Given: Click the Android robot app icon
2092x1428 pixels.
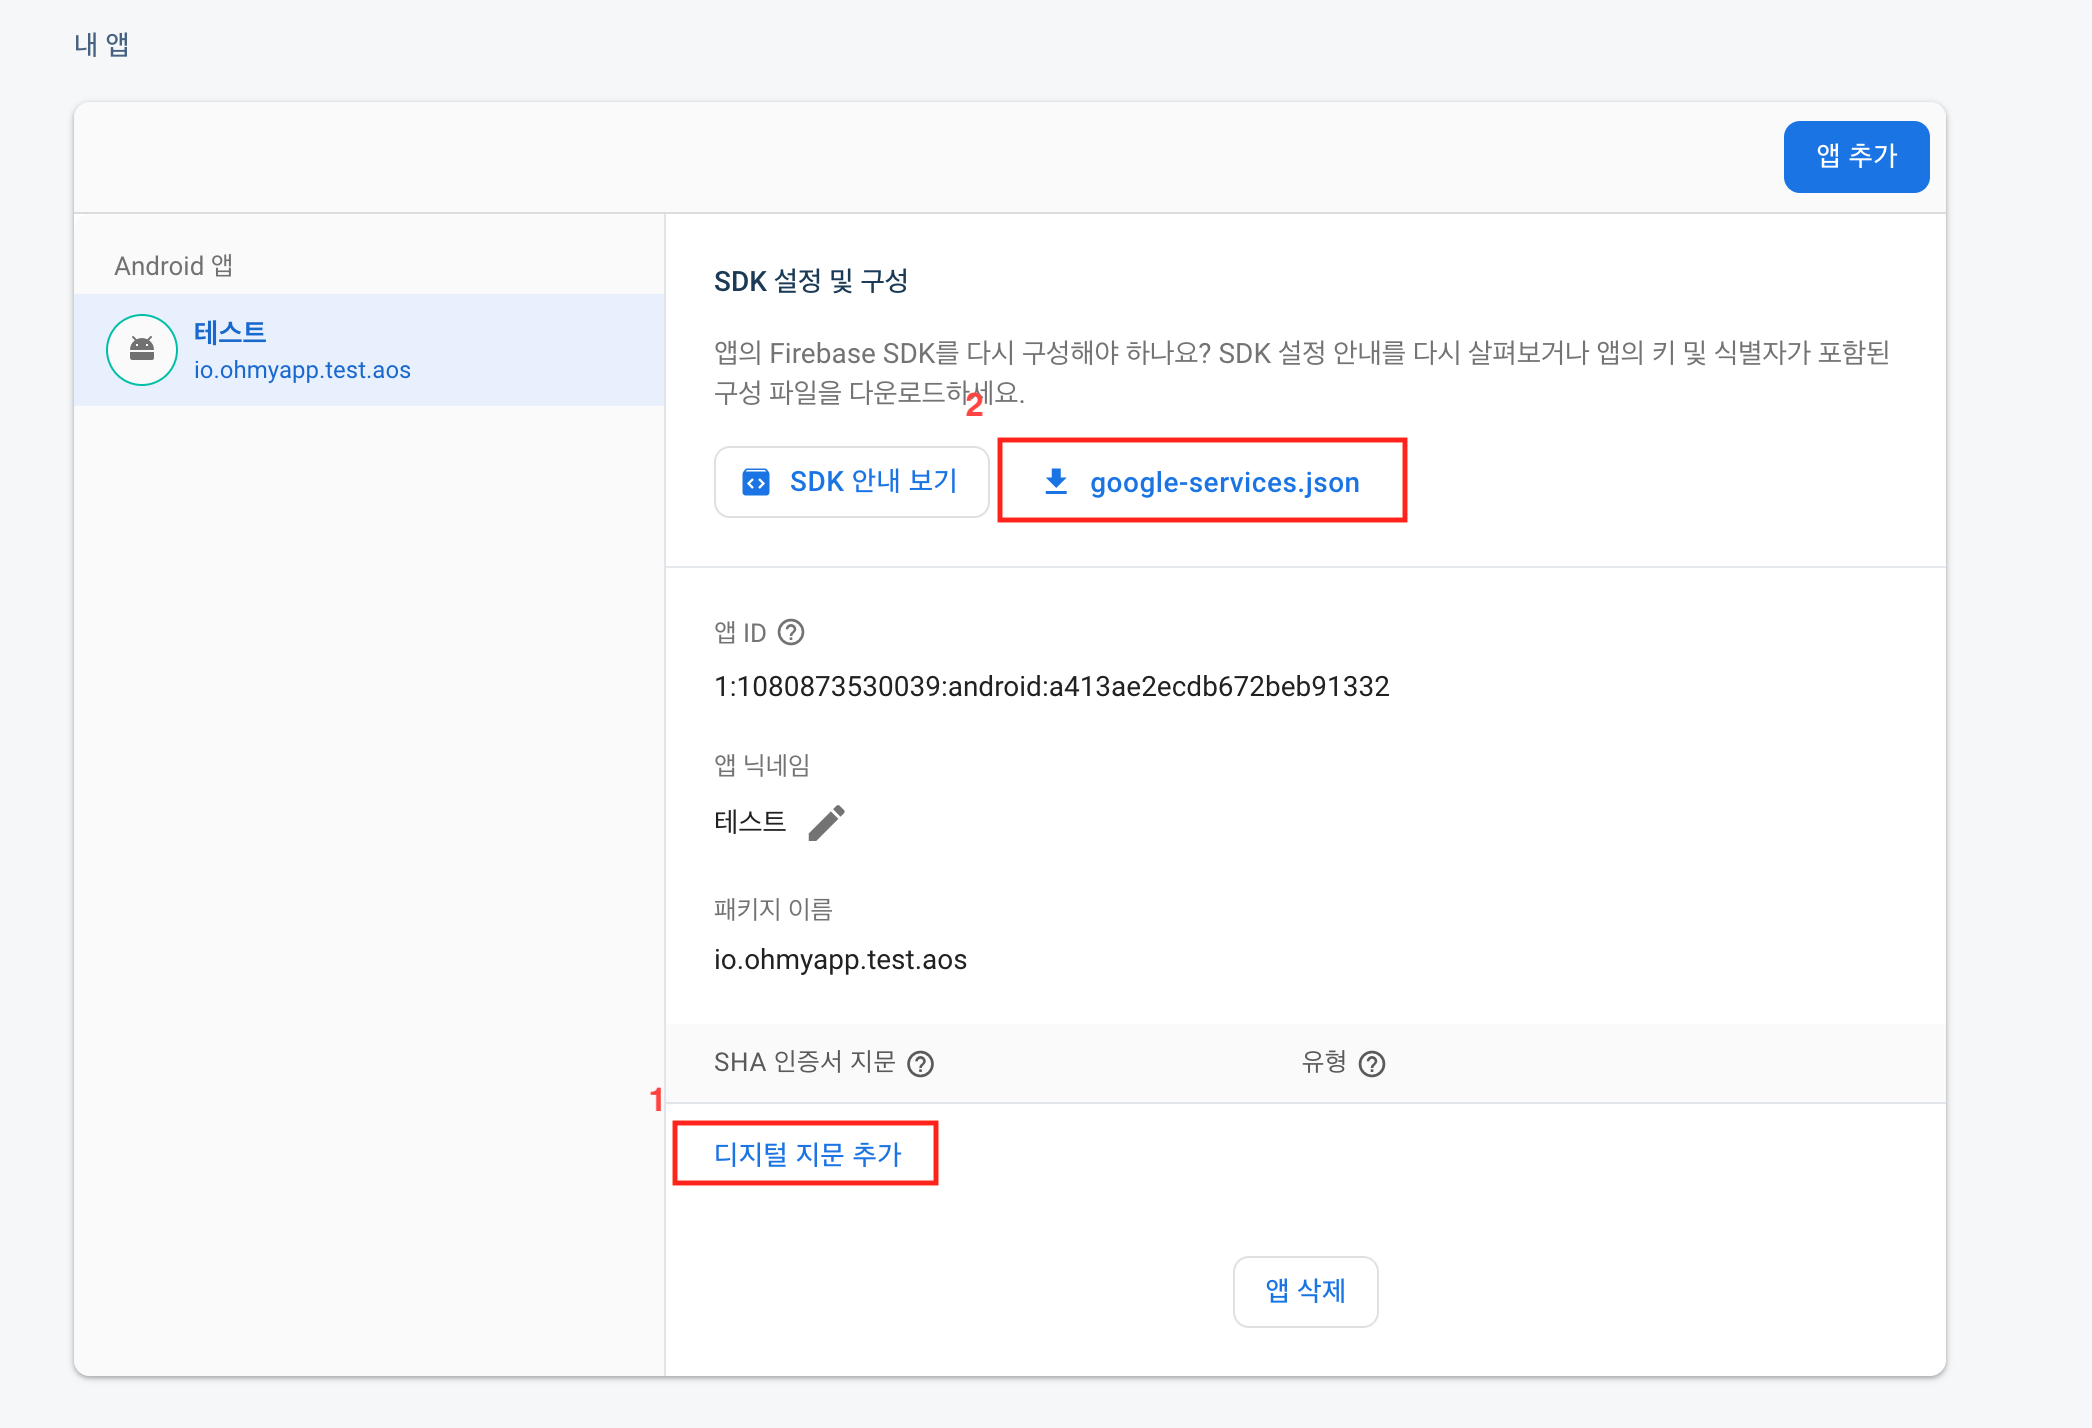Looking at the screenshot, I should click(x=142, y=350).
